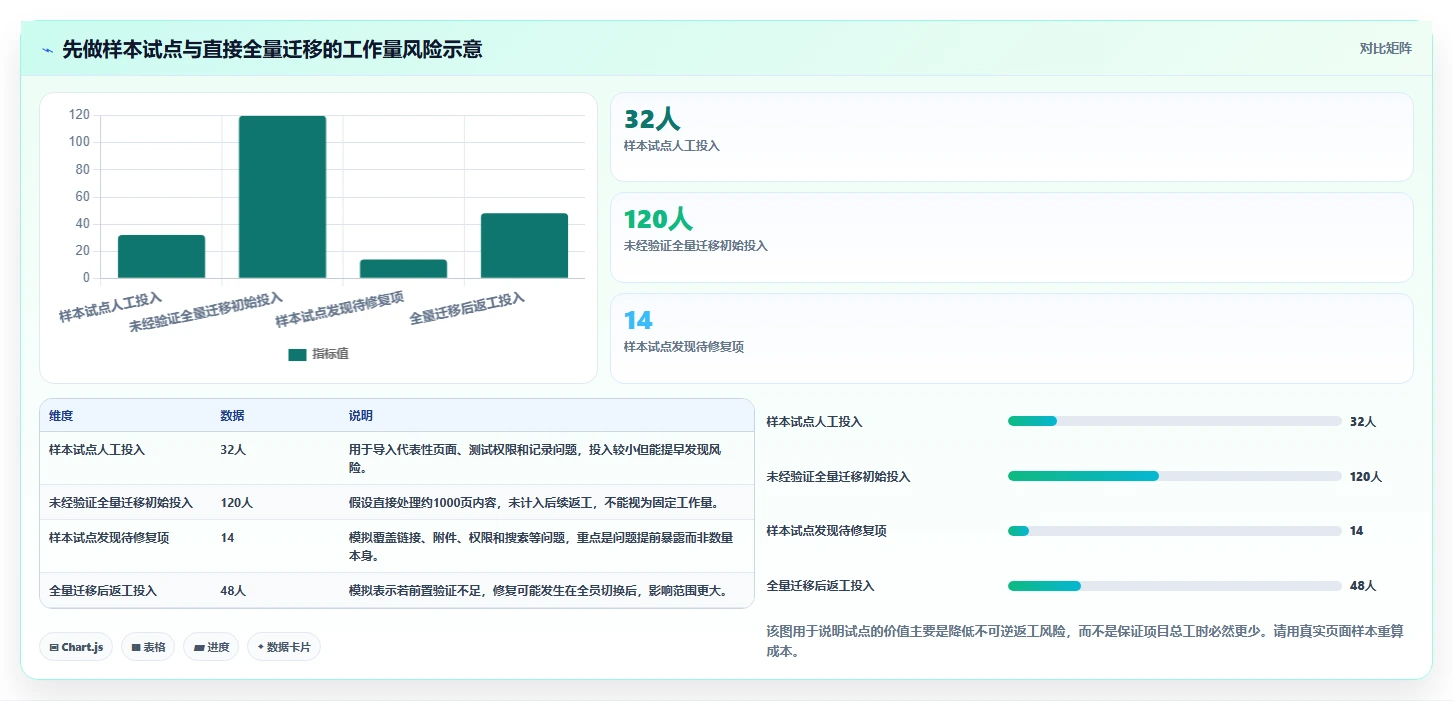
Task: Select the Chart.js tag chip
Action: 76,647
